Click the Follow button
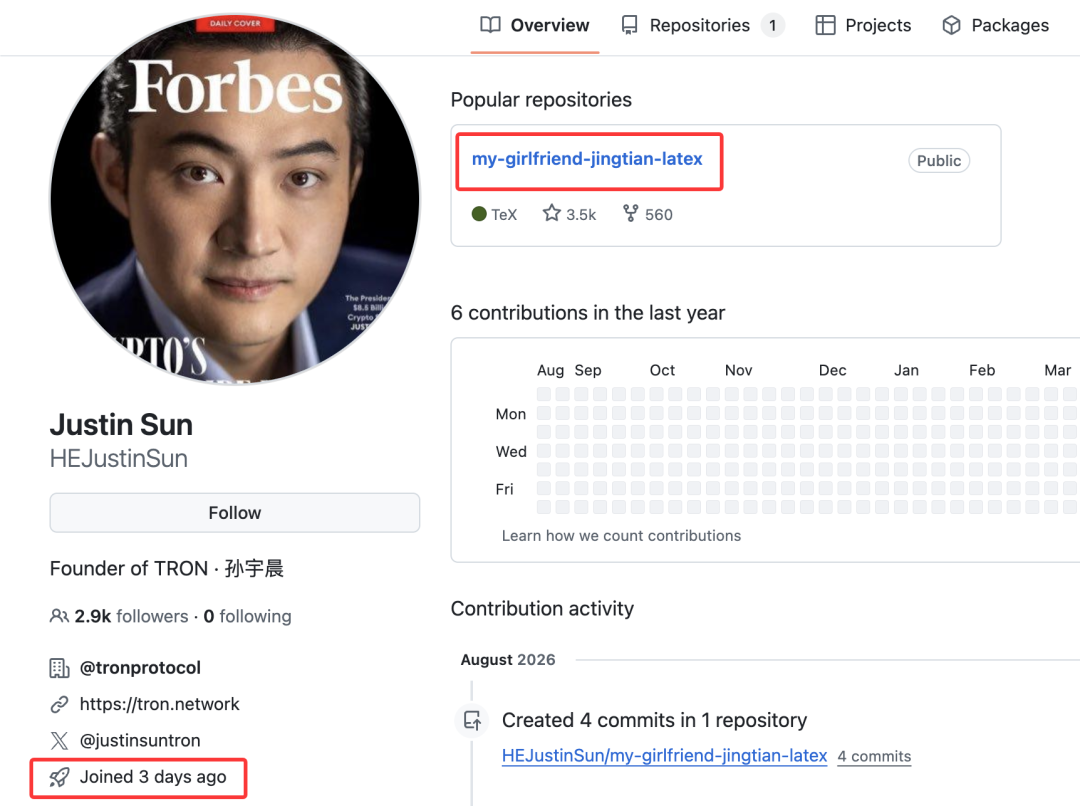 coord(235,513)
